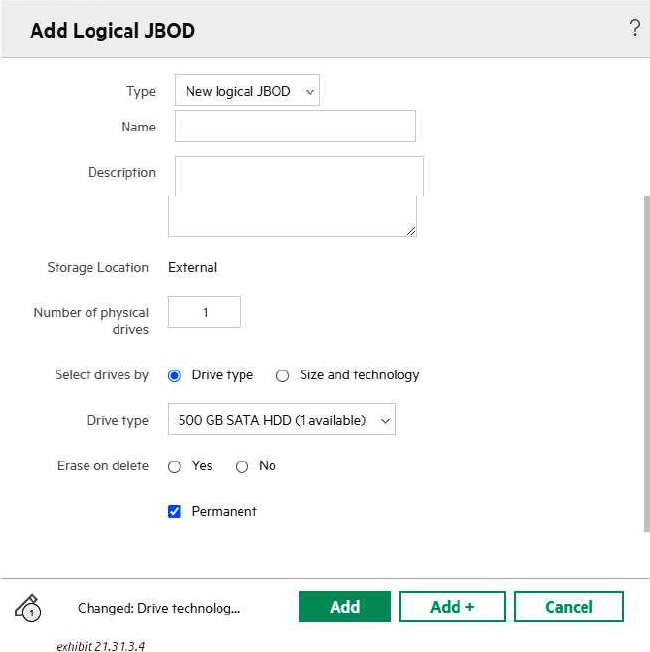Click the chevron arrow in the Type dropdown
This screenshot has width=650, height=652.
(309, 92)
